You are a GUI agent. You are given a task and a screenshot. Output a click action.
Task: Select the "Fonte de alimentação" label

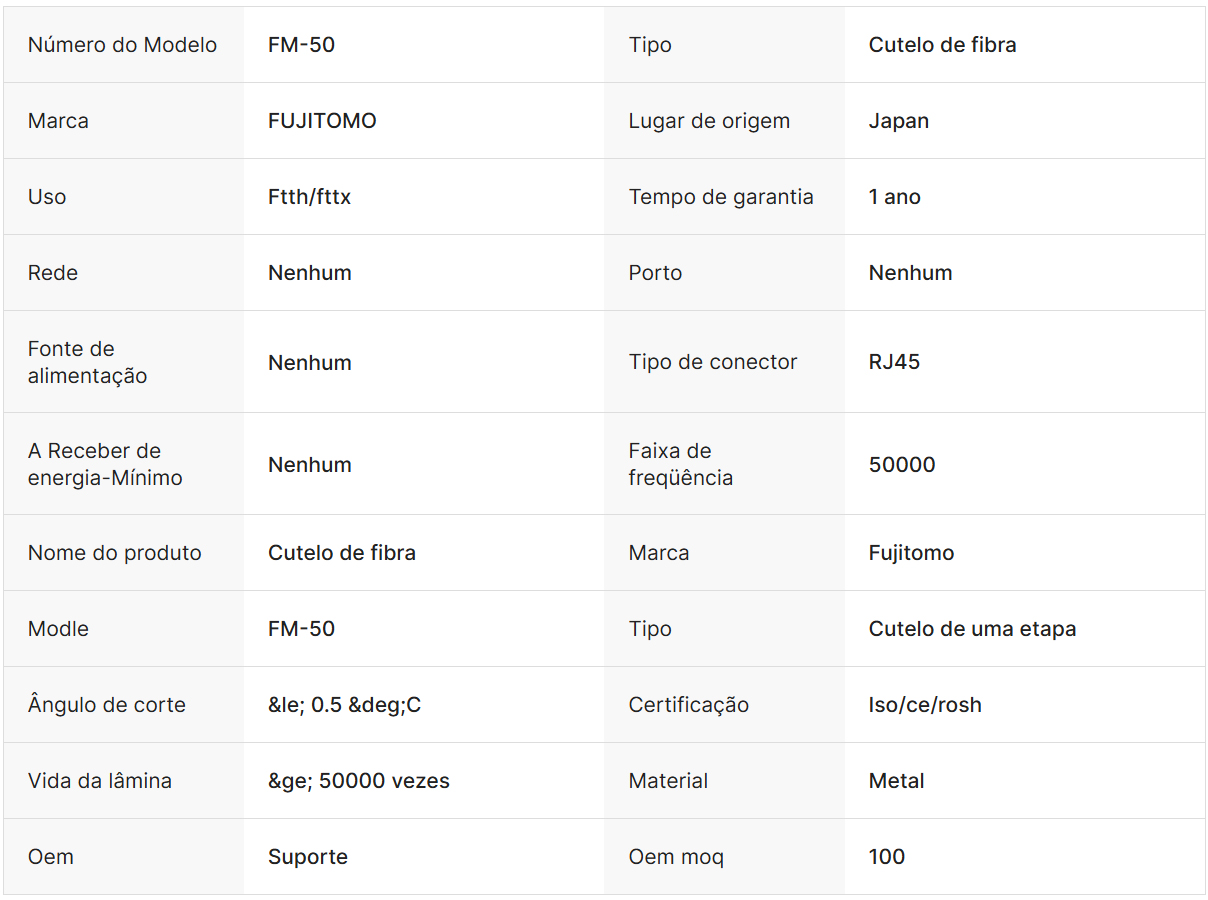(87, 362)
